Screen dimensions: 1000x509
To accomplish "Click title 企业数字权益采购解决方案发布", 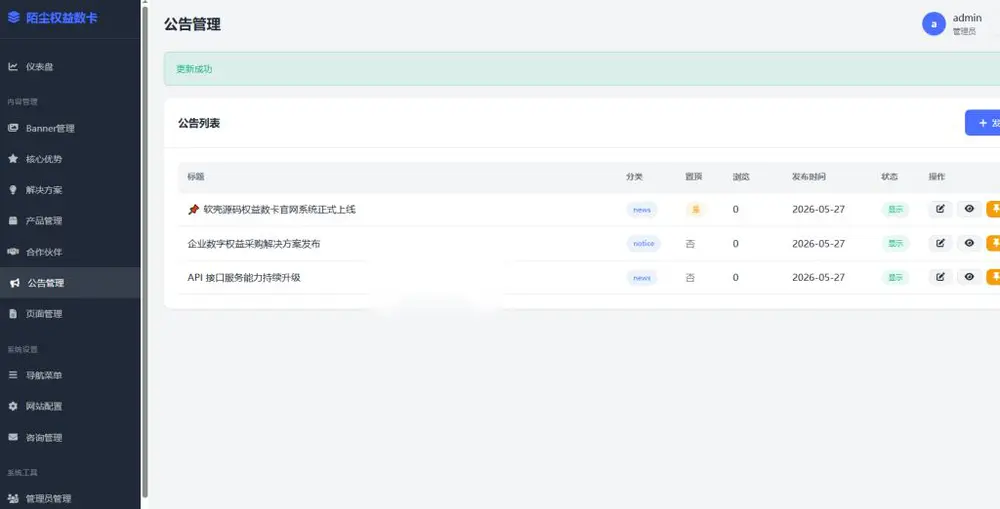I will click(254, 244).
